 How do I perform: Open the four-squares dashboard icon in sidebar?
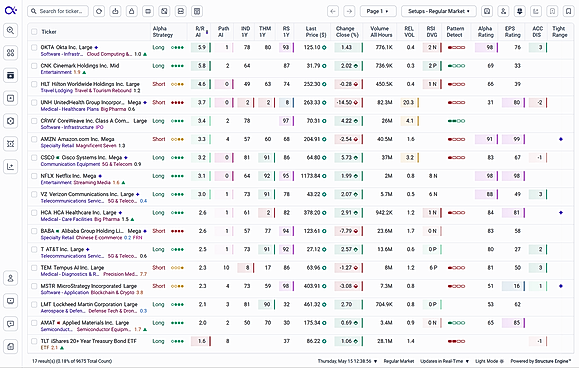11,53
